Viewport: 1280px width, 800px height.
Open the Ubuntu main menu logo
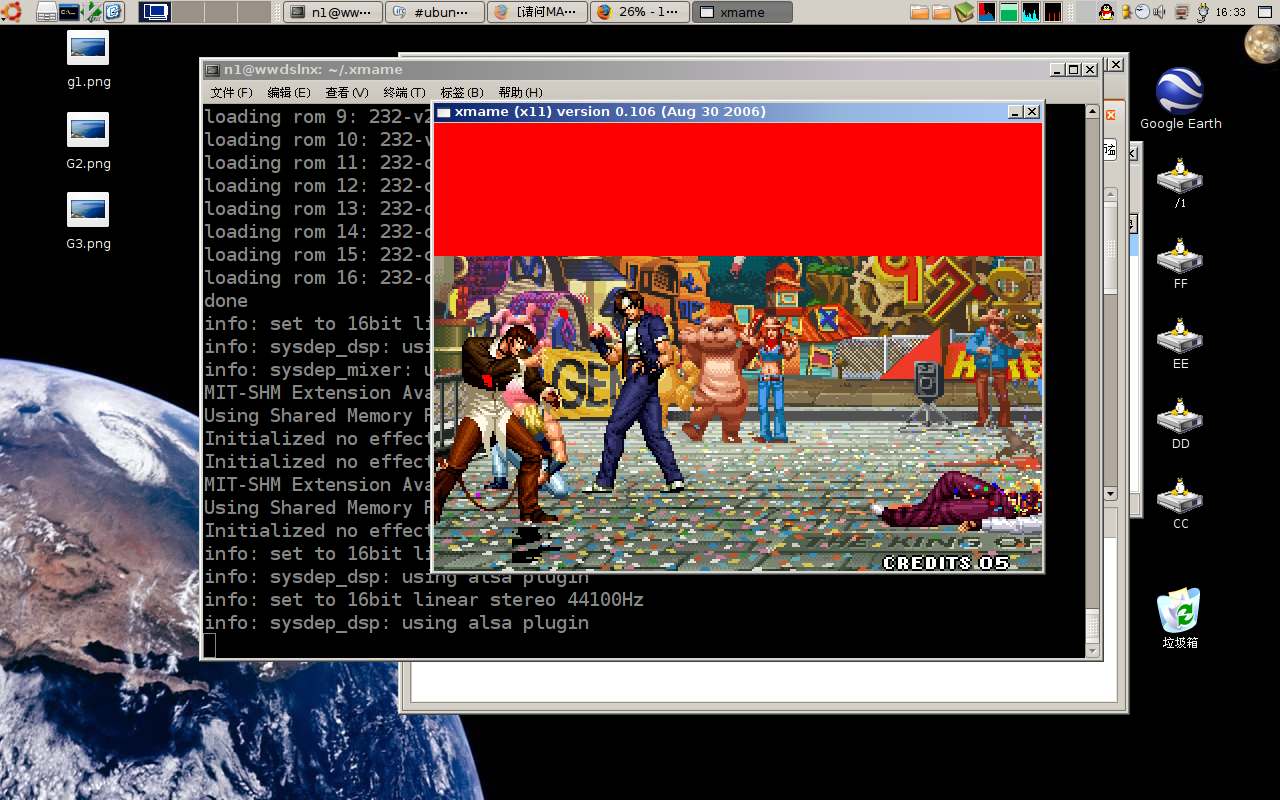10,12
